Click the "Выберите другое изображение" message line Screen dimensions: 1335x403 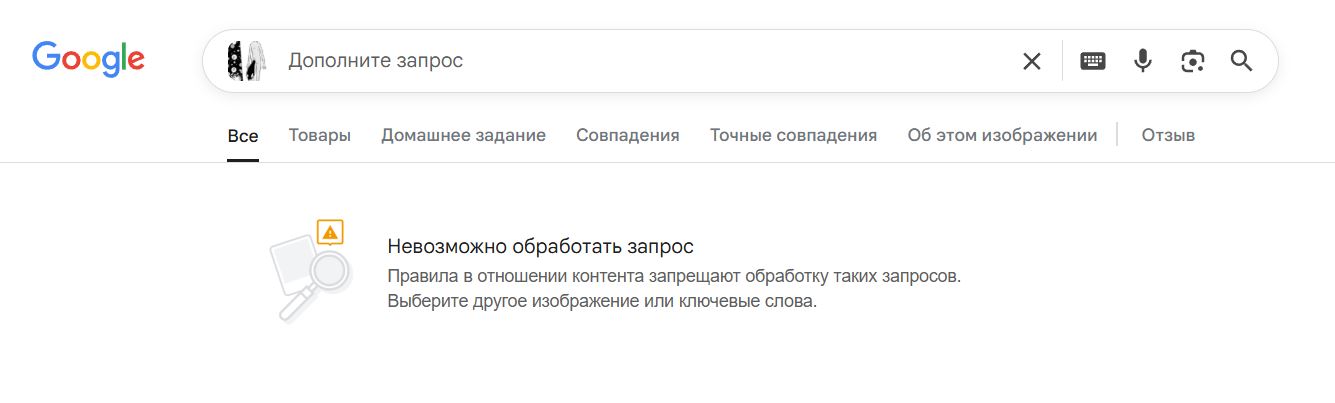click(602, 301)
